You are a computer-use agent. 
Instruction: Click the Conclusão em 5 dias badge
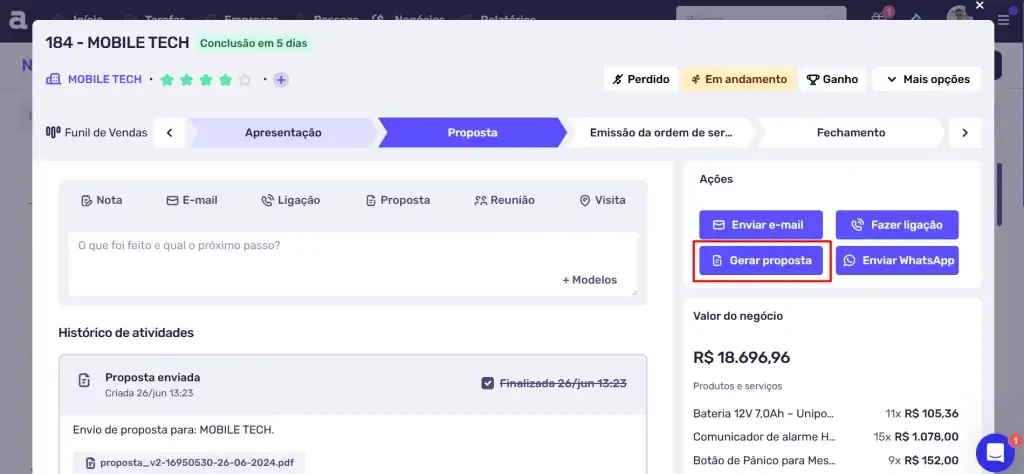pyautogui.click(x=253, y=44)
